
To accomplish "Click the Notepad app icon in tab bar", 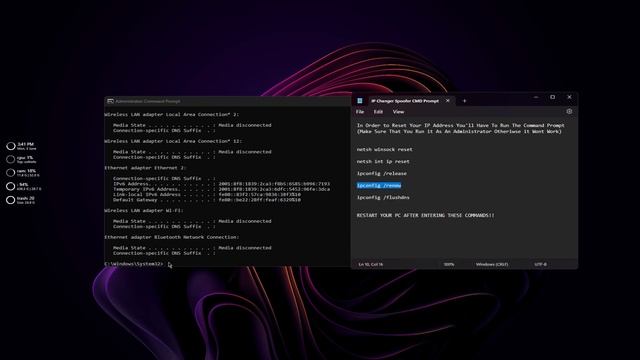I will pos(360,101).
